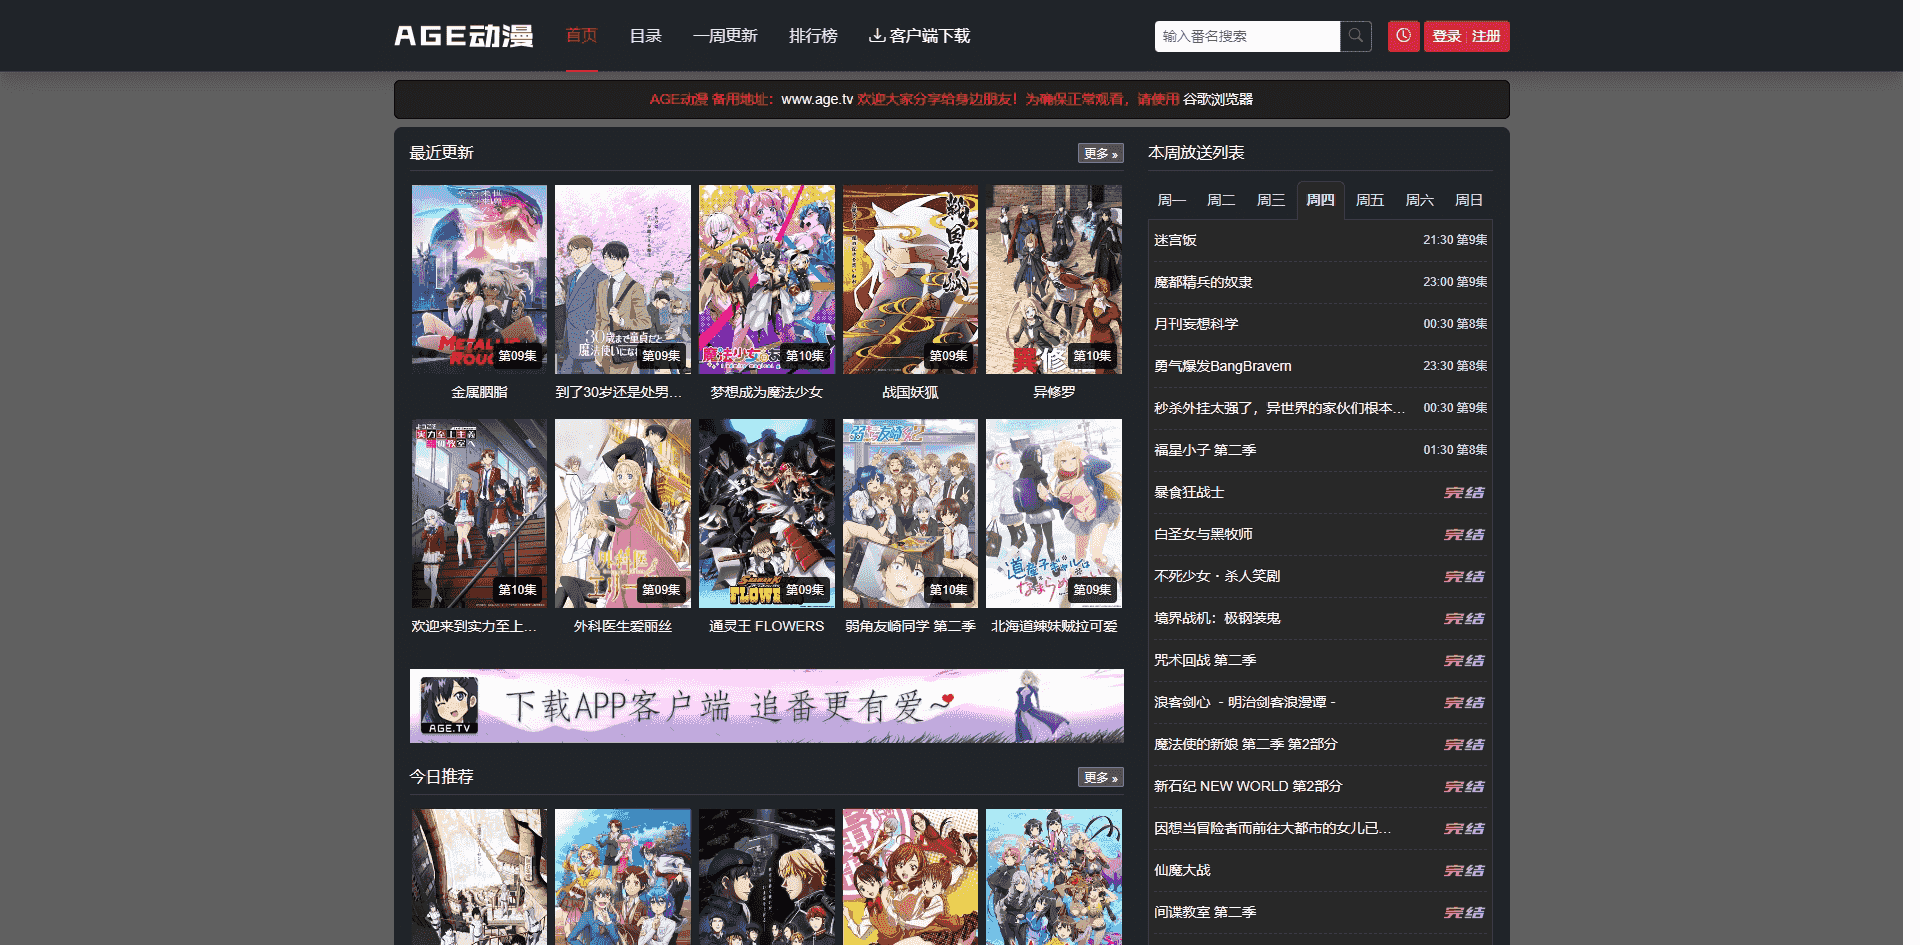Click www.age.tv backup address in notice bar
This screenshot has width=1920, height=945.
click(817, 99)
